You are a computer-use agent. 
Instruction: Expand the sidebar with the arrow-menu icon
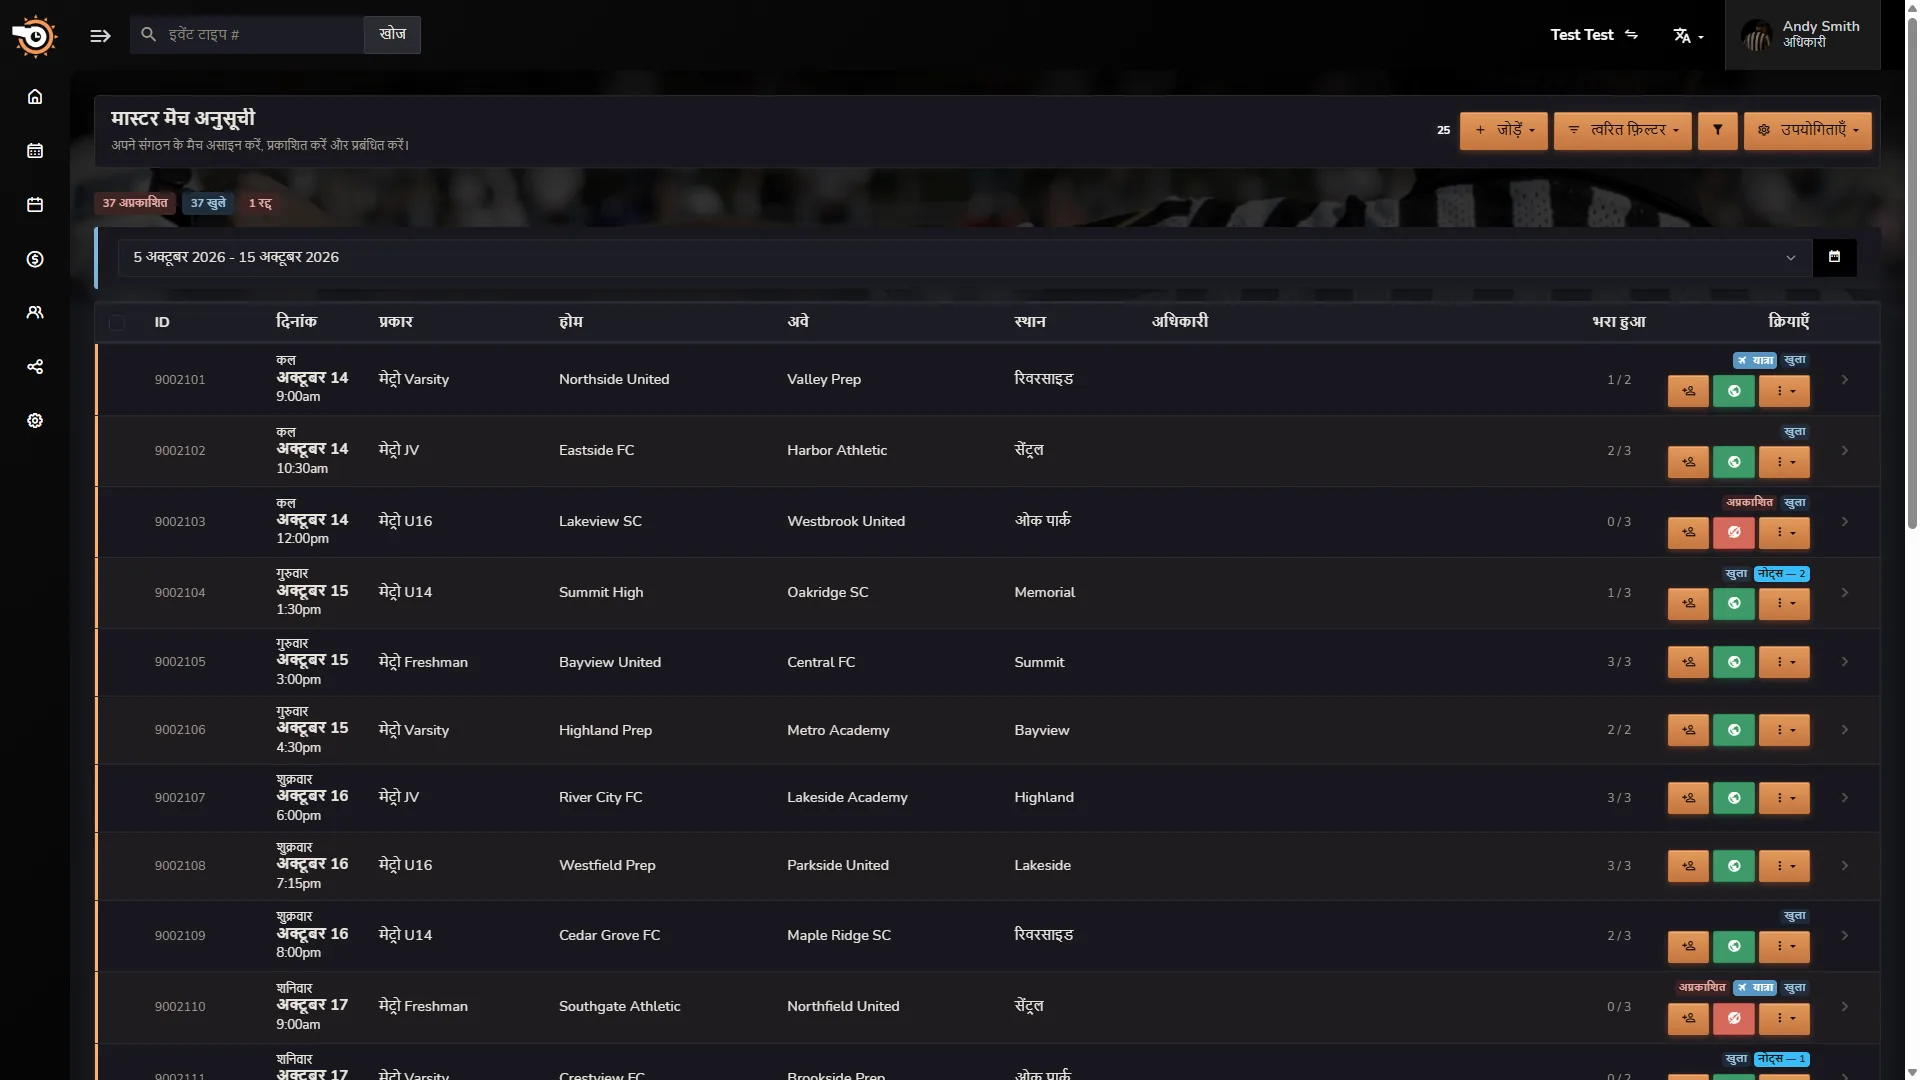tap(100, 36)
